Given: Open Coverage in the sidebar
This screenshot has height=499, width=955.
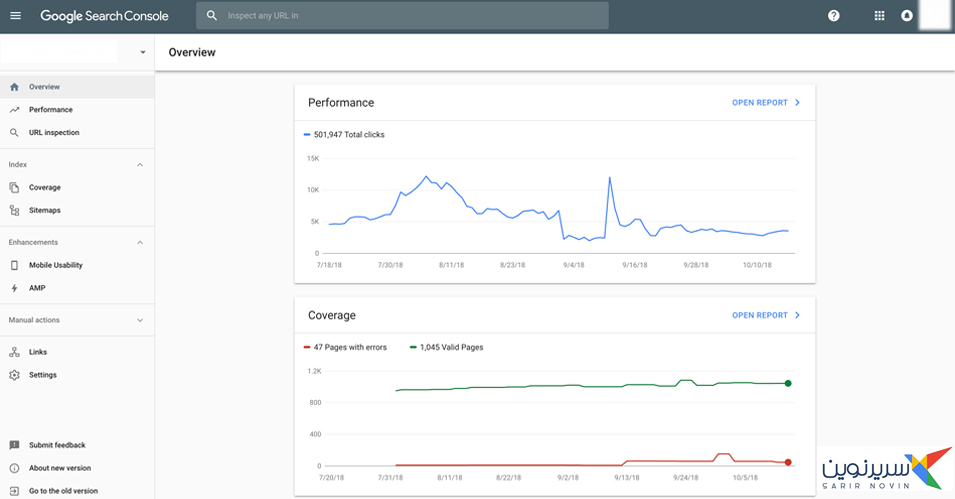Looking at the screenshot, I should pyautogui.click(x=77, y=188).
